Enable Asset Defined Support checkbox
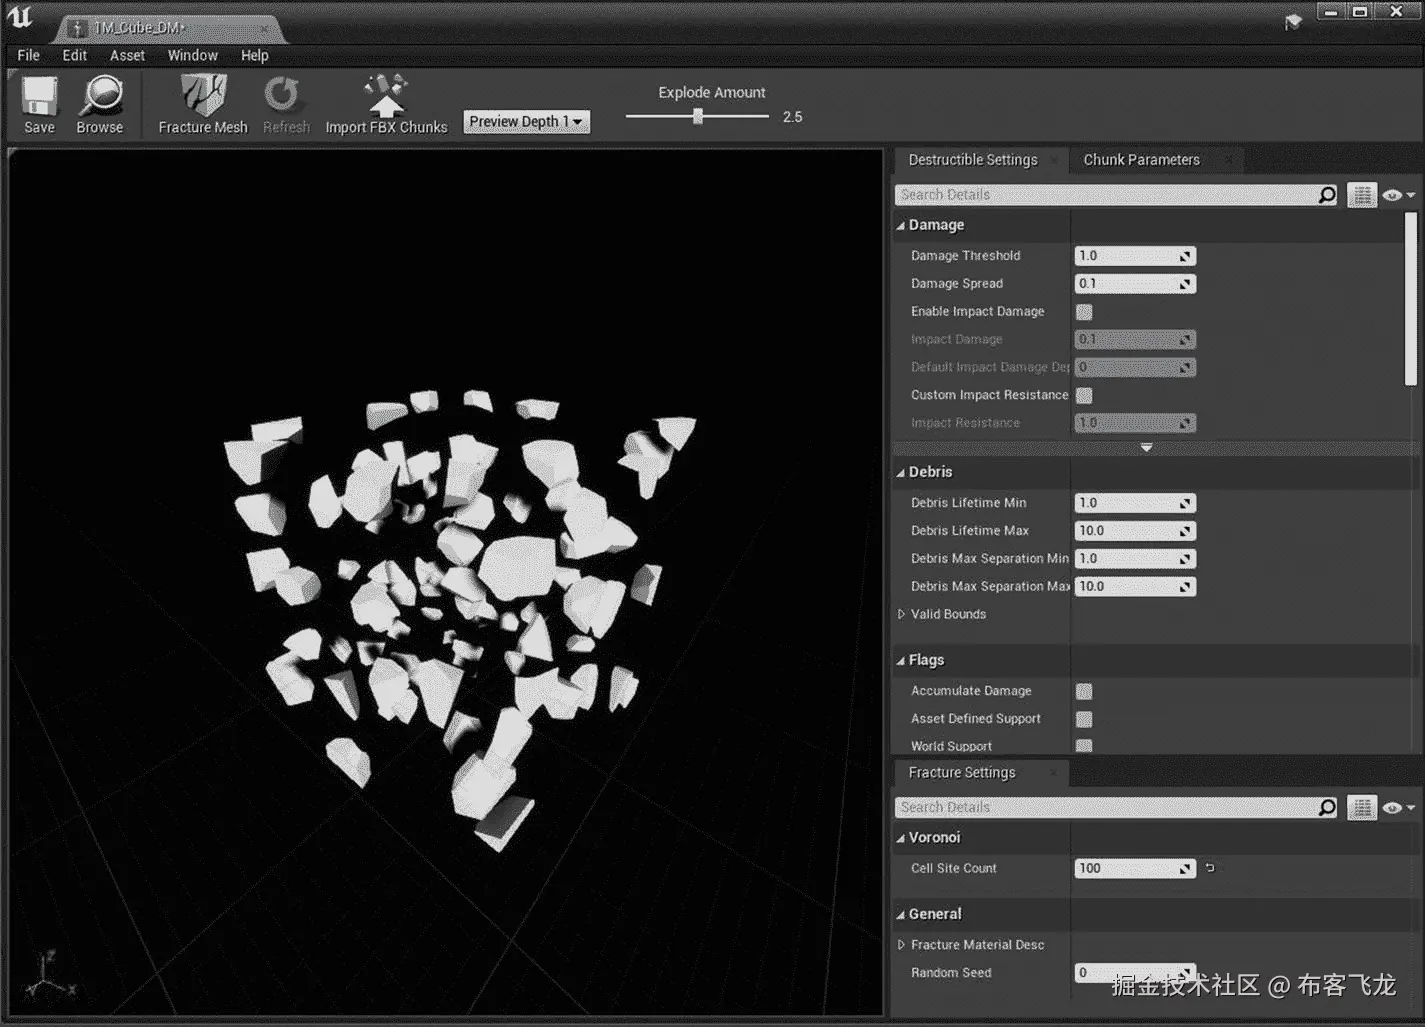Screen dimensions: 1425x1027 pyautogui.click(x=1084, y=719)
